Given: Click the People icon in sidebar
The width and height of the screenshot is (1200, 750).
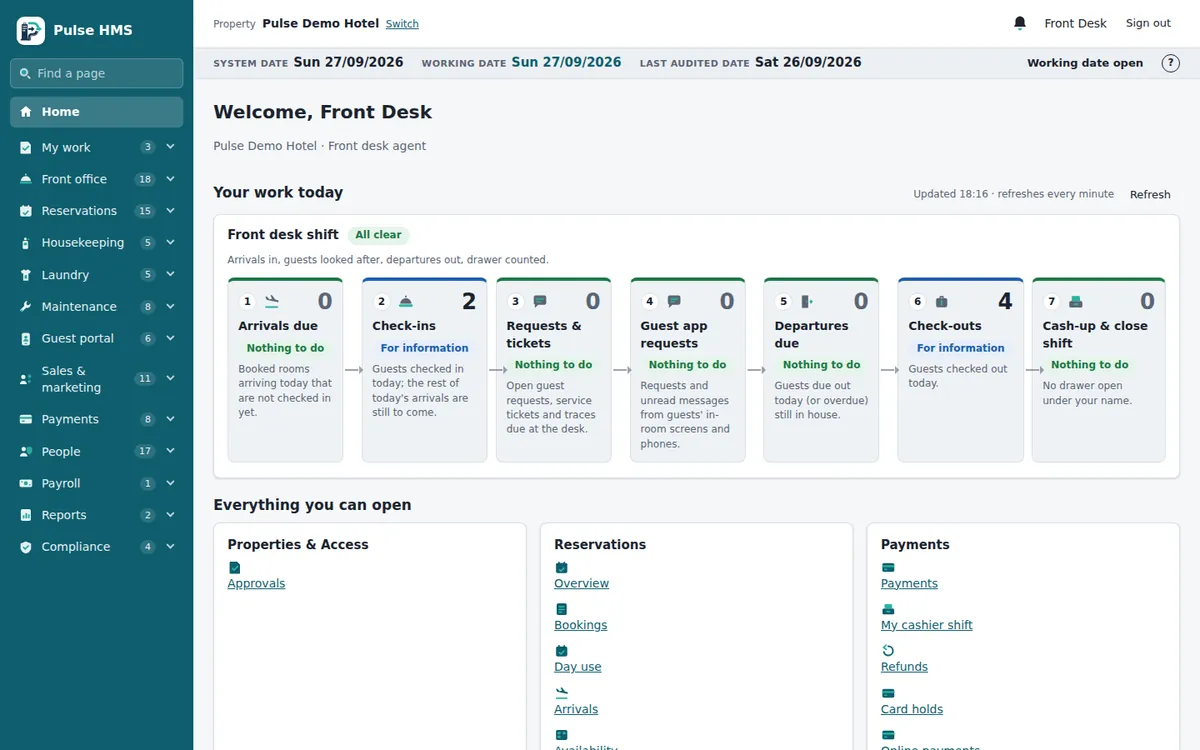Looking at the screenshot, I should click(x=26, y=452).
